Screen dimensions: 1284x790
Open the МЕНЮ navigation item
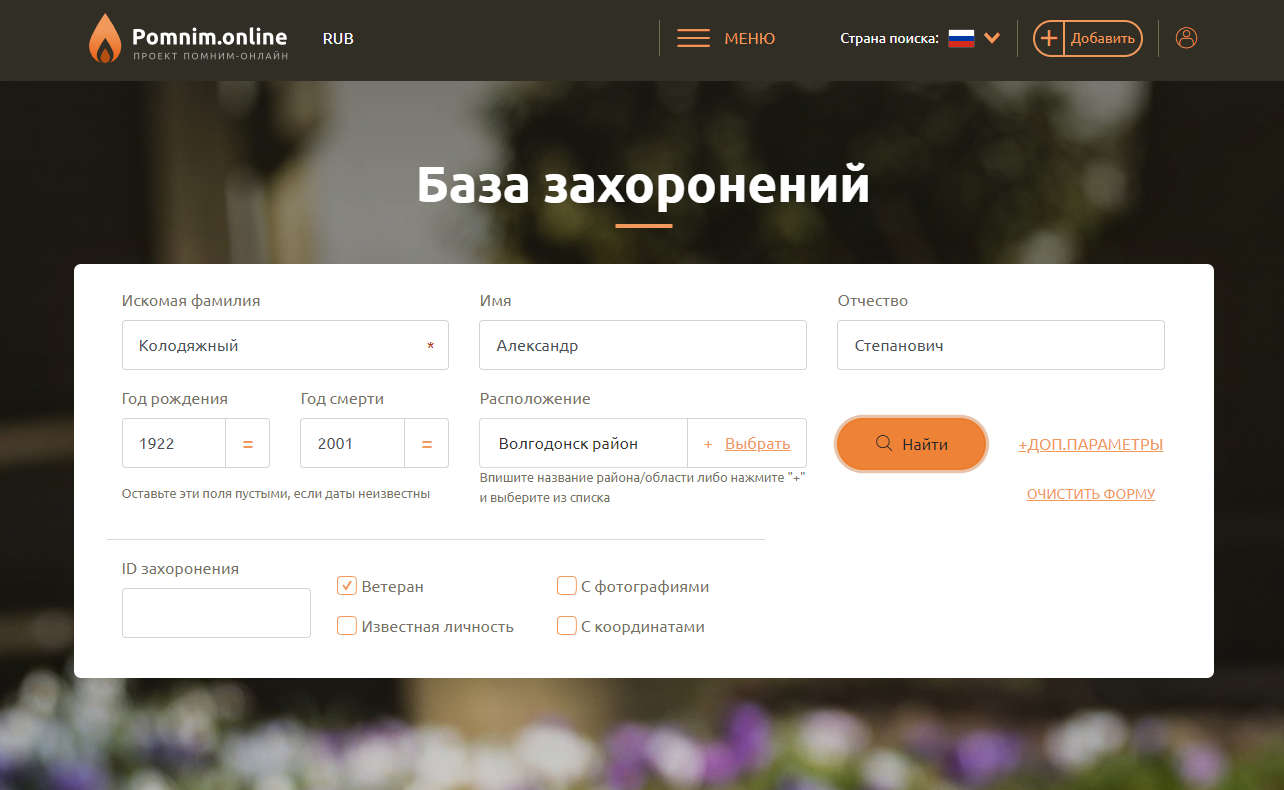pyautogui.click(x=749, y=39)
